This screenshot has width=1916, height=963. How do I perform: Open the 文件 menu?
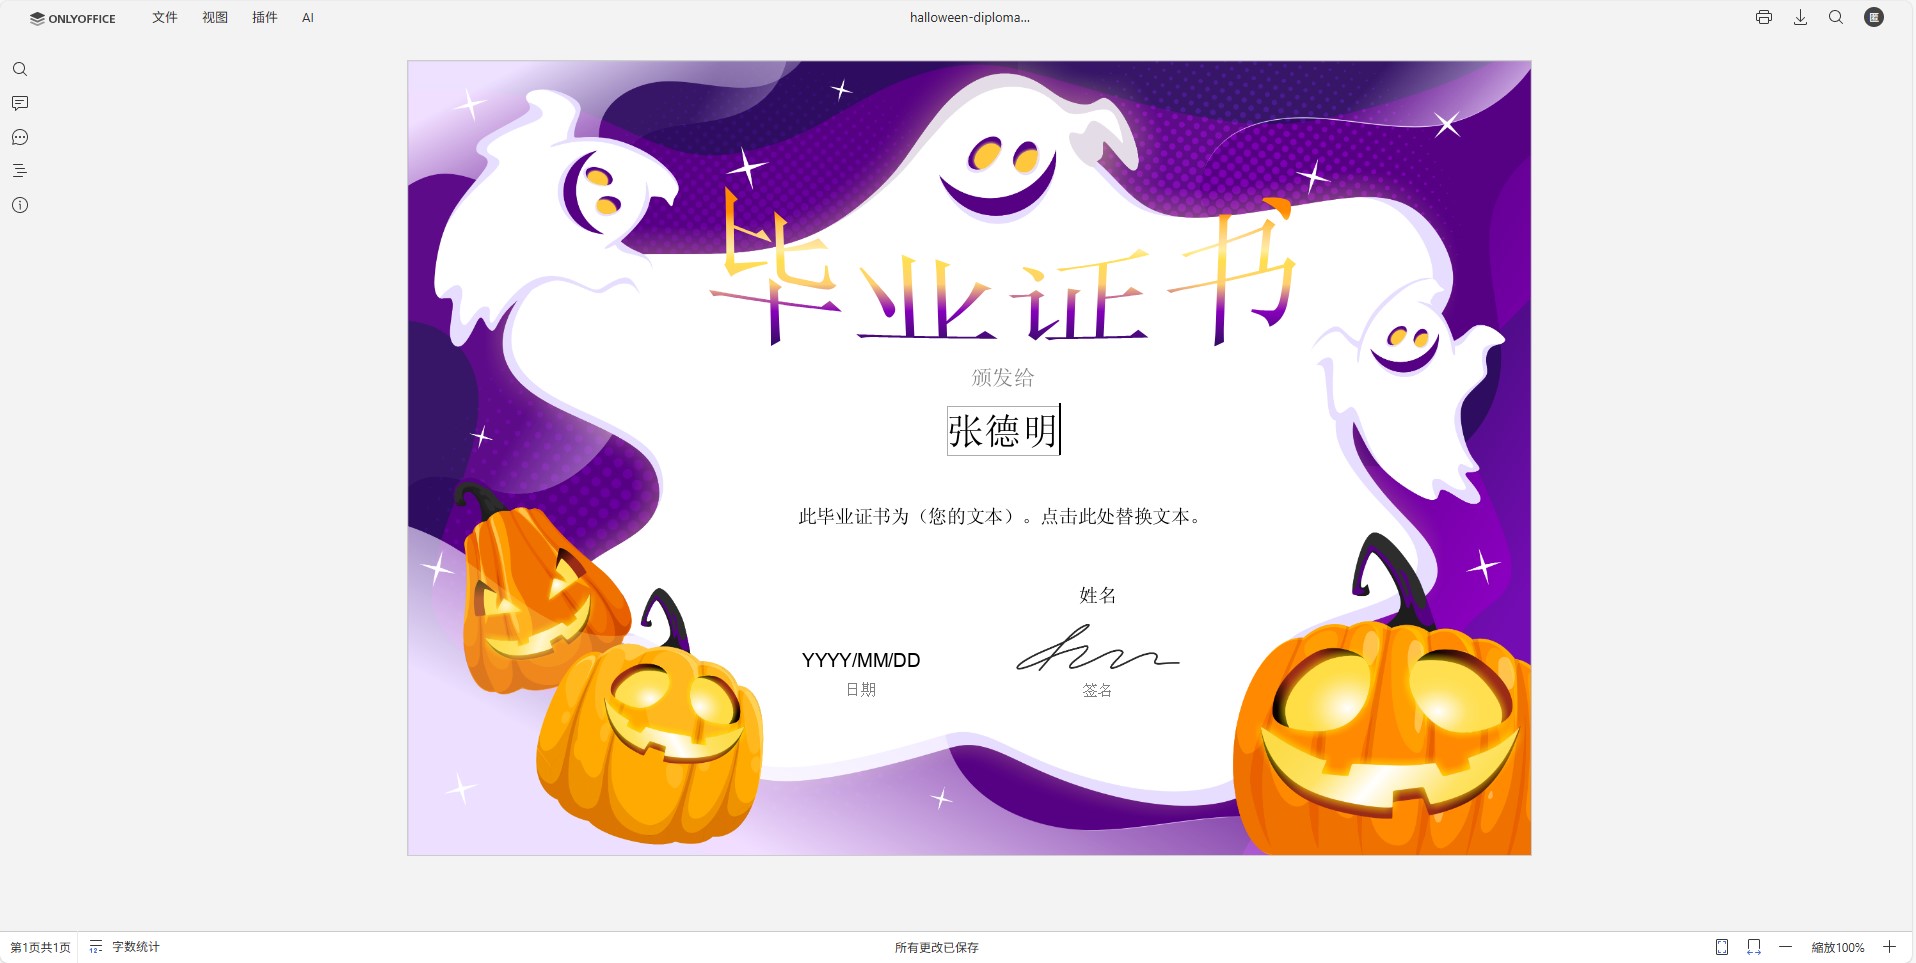164,18
